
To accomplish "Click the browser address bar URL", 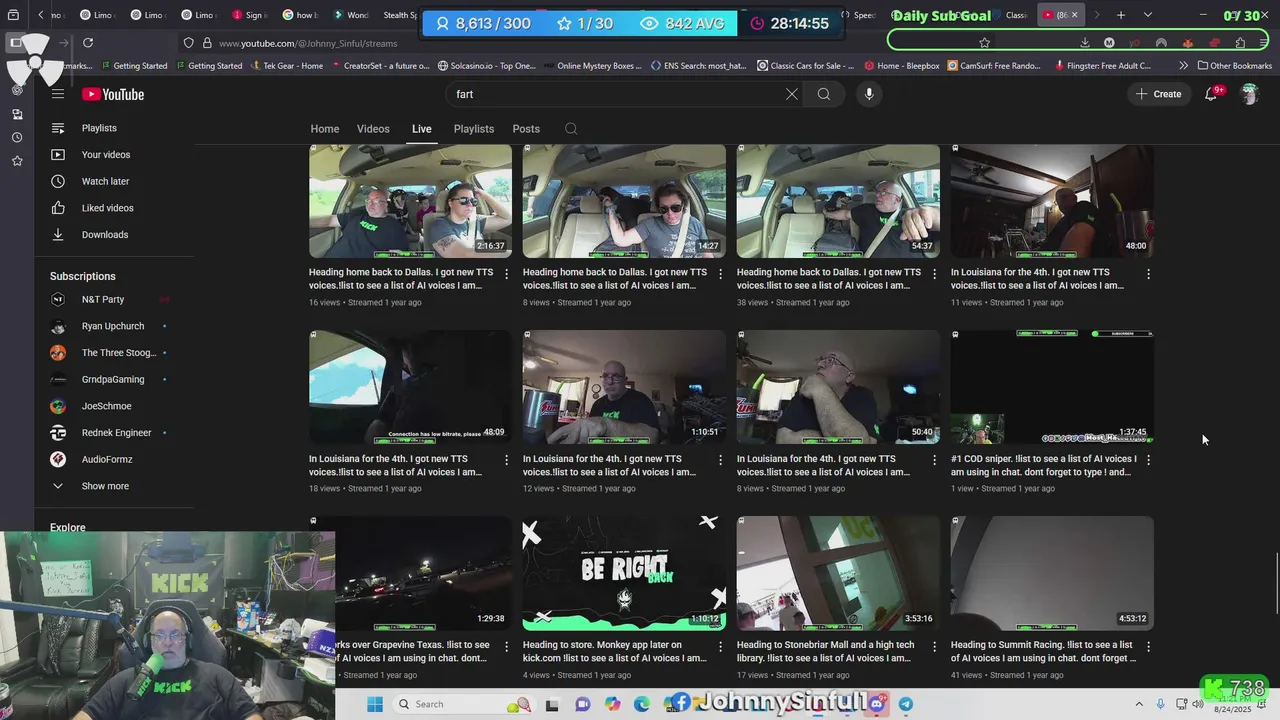I will pos(308,43).
